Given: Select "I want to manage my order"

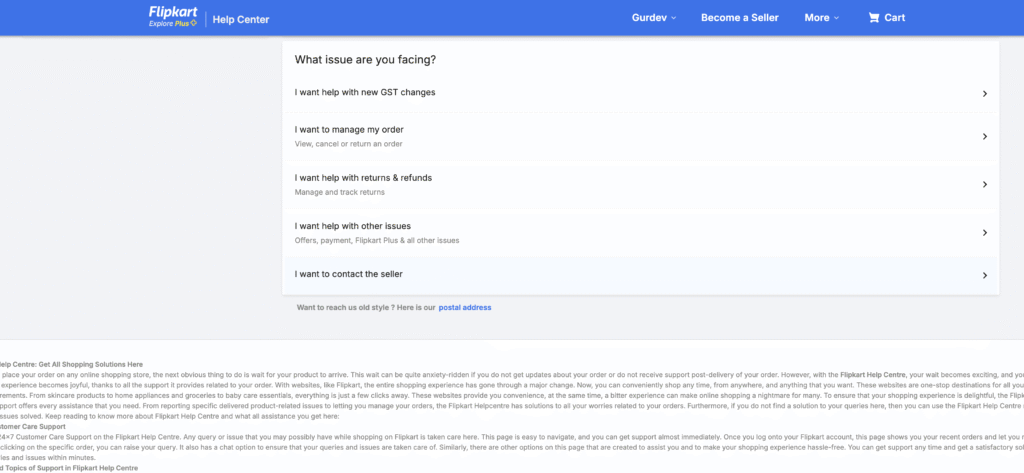Looking at the screenshot, I should [349, 130].
